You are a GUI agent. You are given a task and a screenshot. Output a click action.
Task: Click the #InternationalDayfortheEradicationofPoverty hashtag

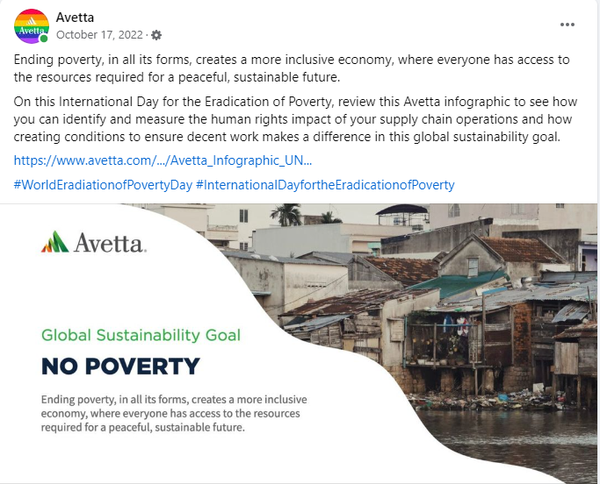pyautogui.click(x=326, y=184)
